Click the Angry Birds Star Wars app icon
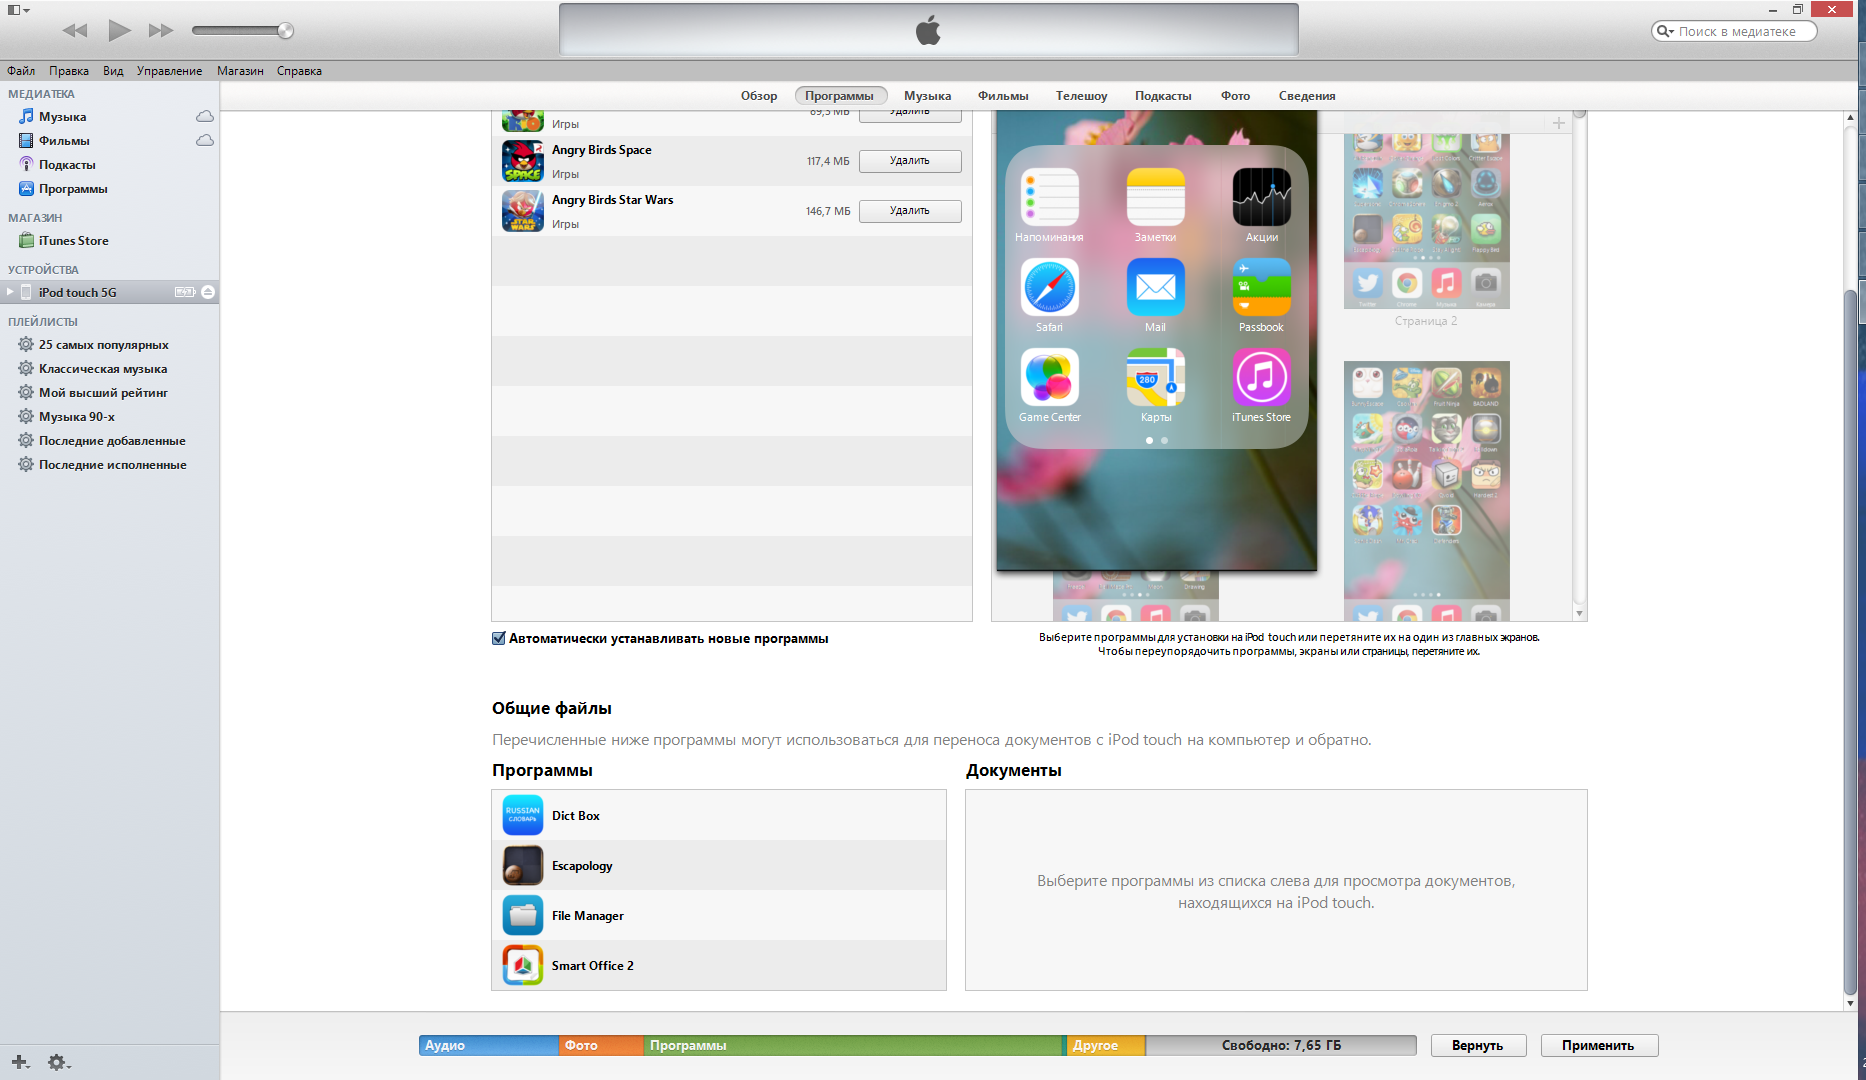 [x=523, y=211]
